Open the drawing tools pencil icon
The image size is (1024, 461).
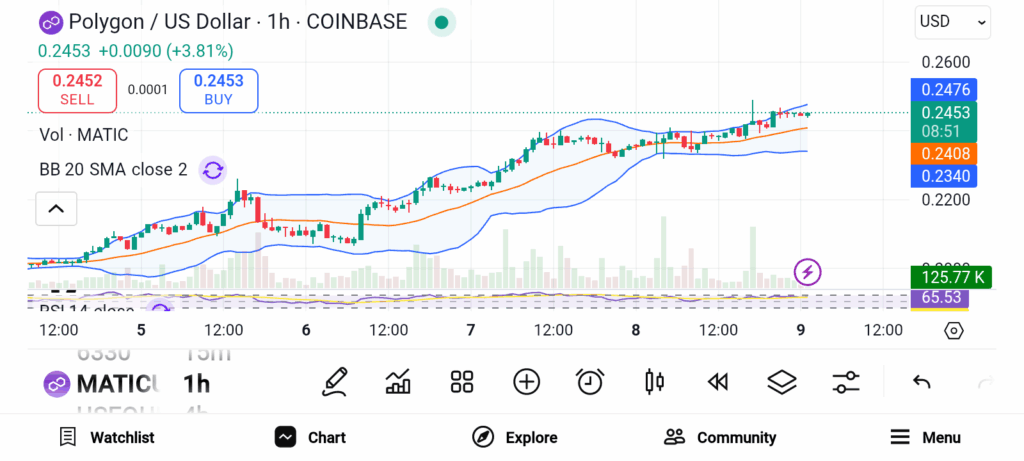(x=335, y=381)
